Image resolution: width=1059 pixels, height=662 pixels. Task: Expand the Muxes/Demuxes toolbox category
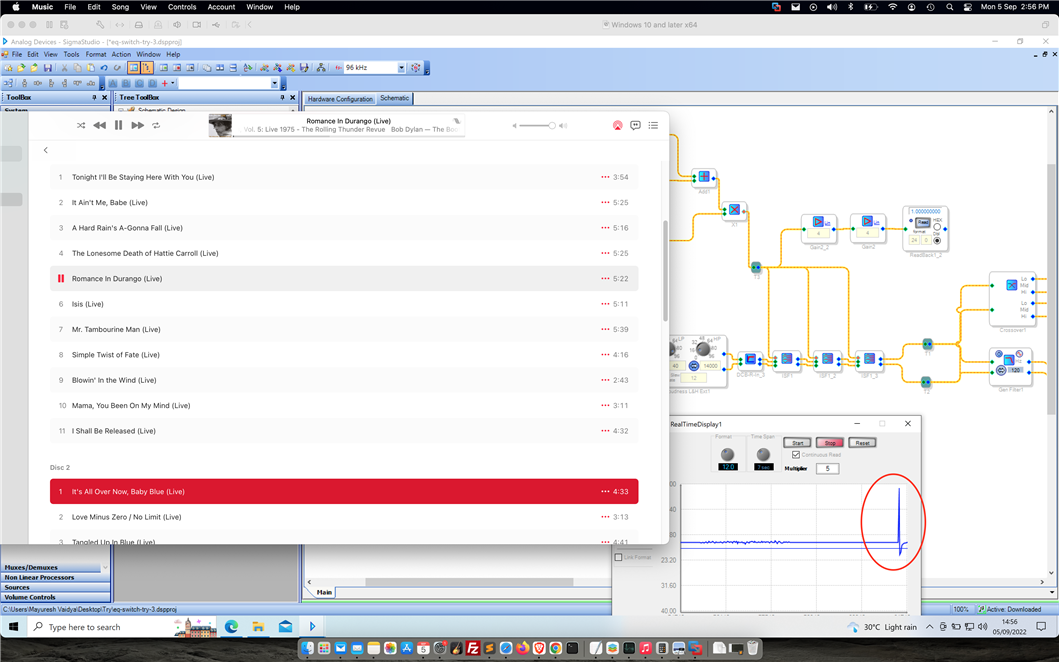[55, 567]
